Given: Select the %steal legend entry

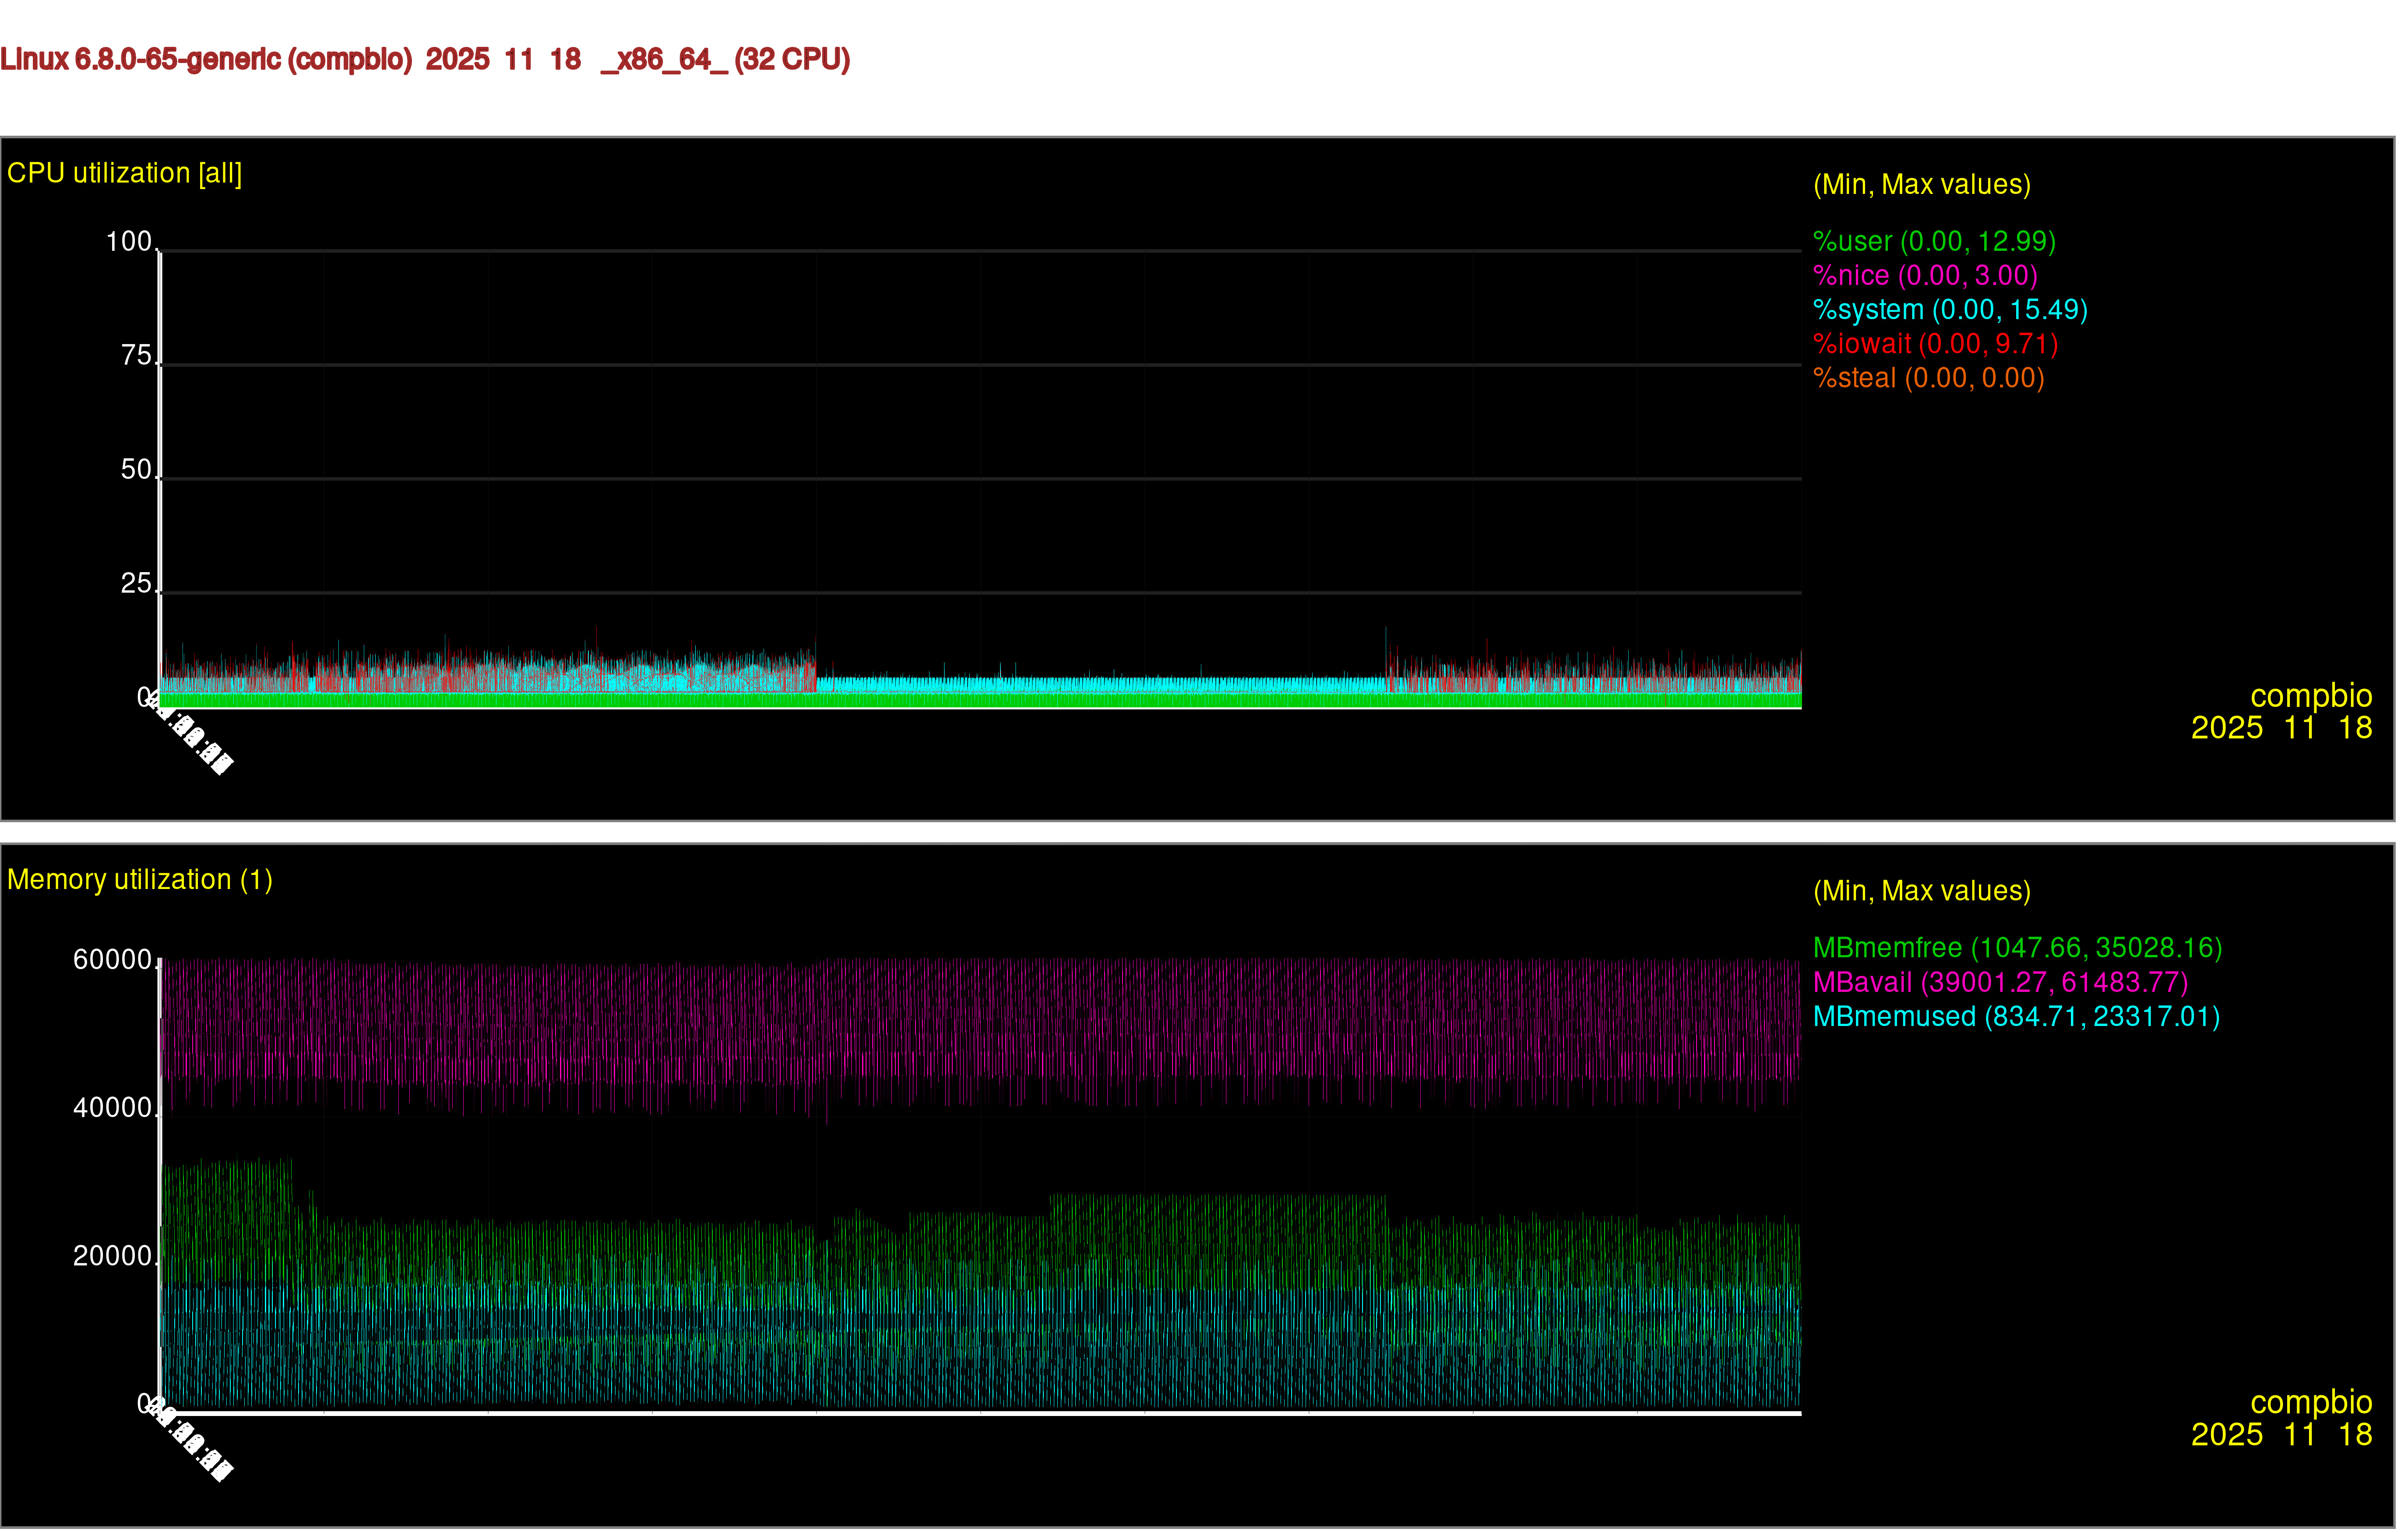Looking at the screenshot, I should [x=1928, y=378].
